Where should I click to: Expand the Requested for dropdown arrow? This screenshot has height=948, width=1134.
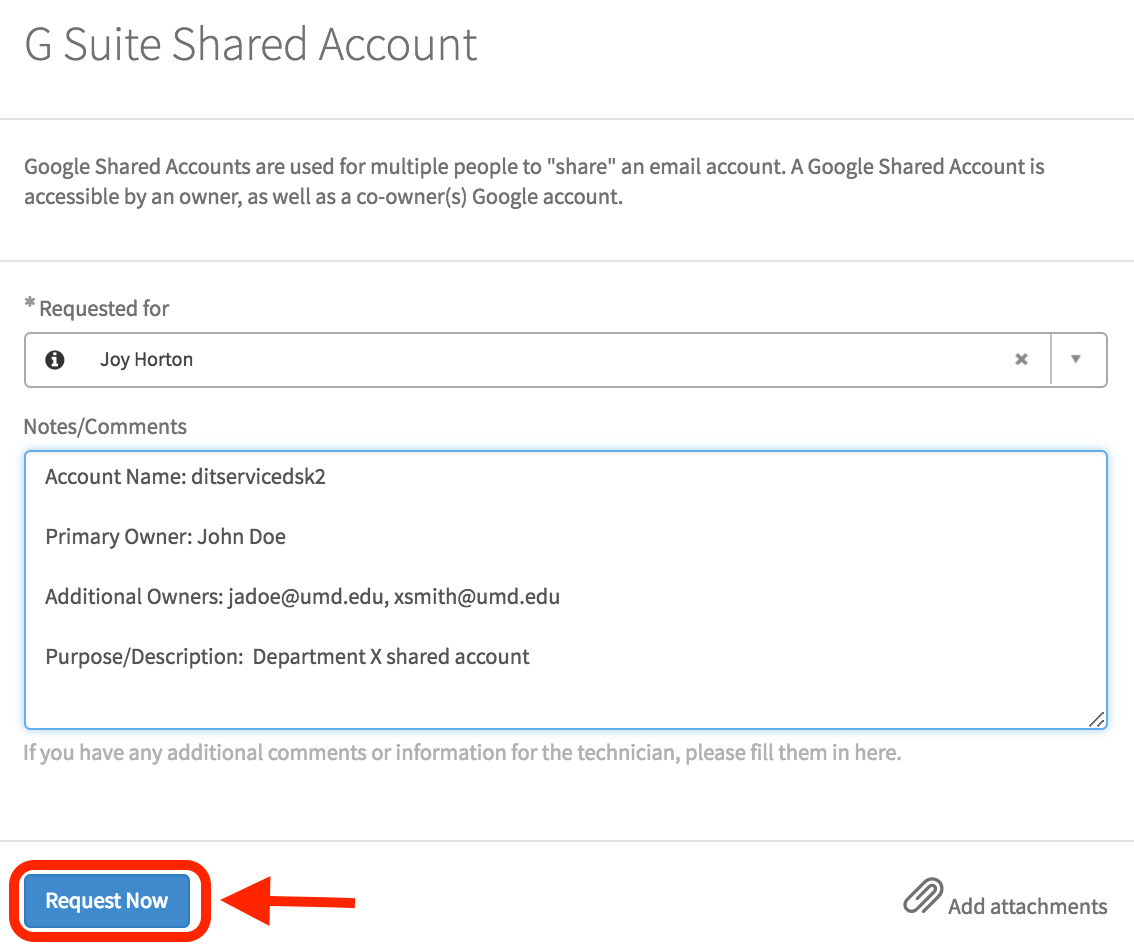1076,360
